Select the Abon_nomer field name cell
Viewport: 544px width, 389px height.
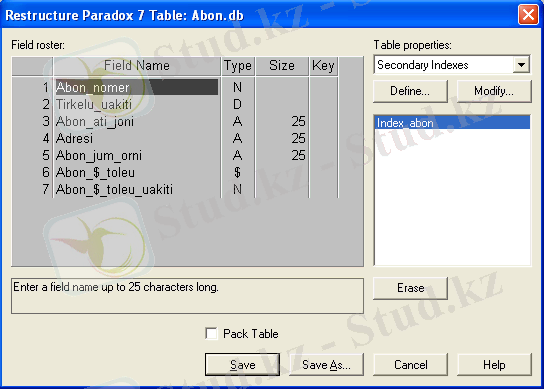coord(137,87)
